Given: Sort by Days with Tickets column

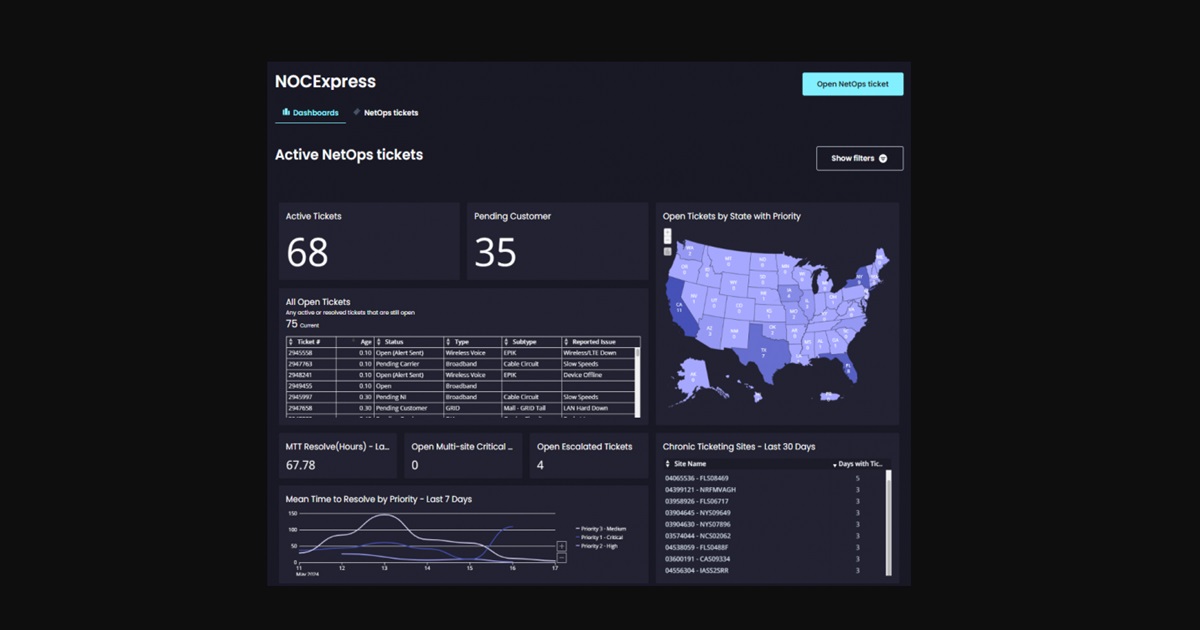Looking at the screenshot, I should coord(859,464).
